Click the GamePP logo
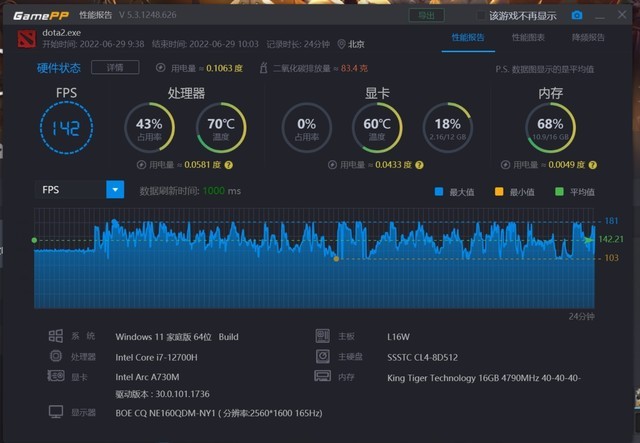 41,16
